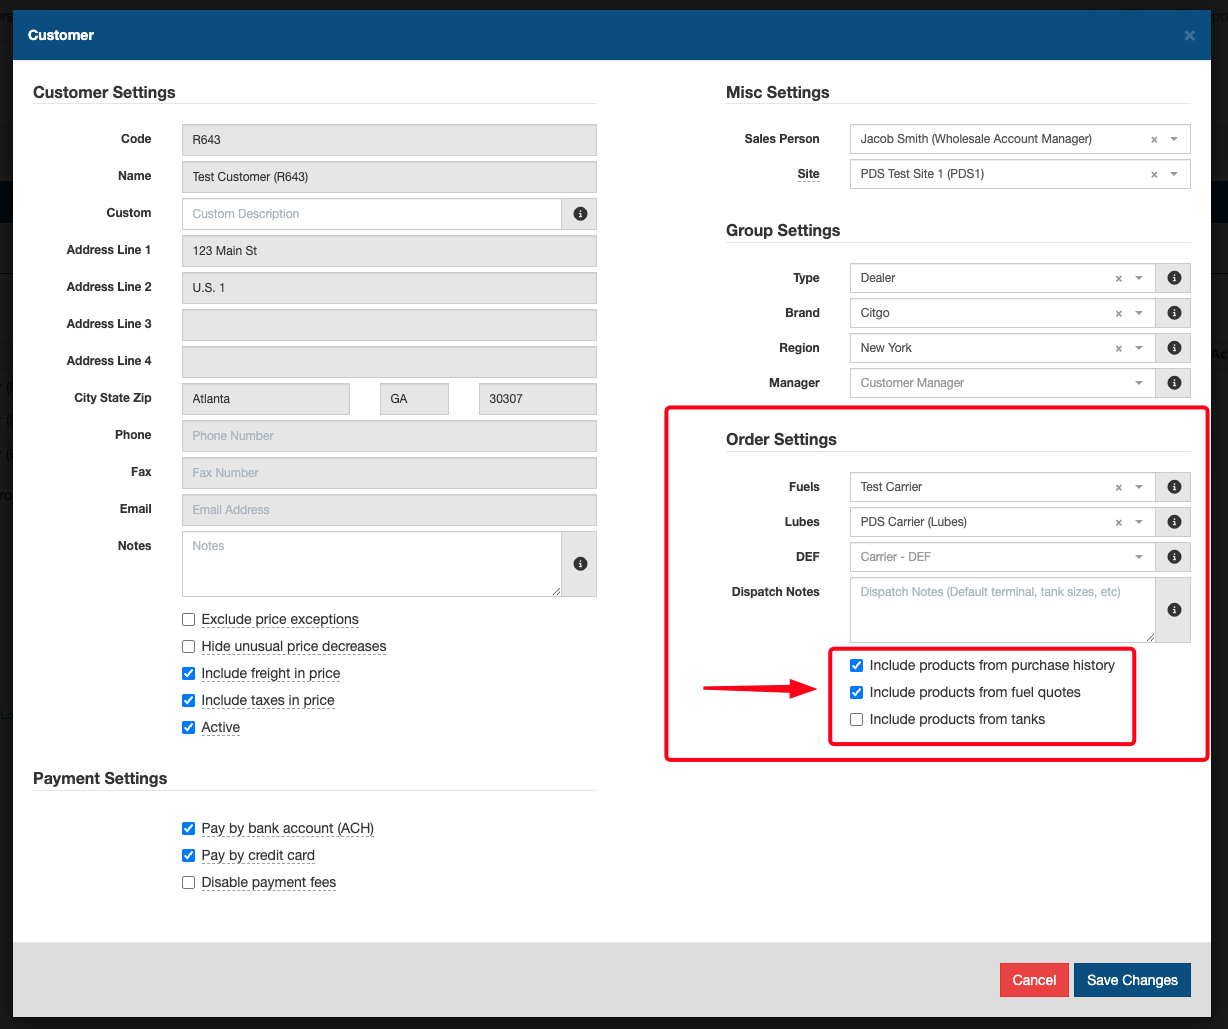Click info icon next to Lubes carrier
The height and width of the screenshot is (1029, 1228).
click(1174, 522)
